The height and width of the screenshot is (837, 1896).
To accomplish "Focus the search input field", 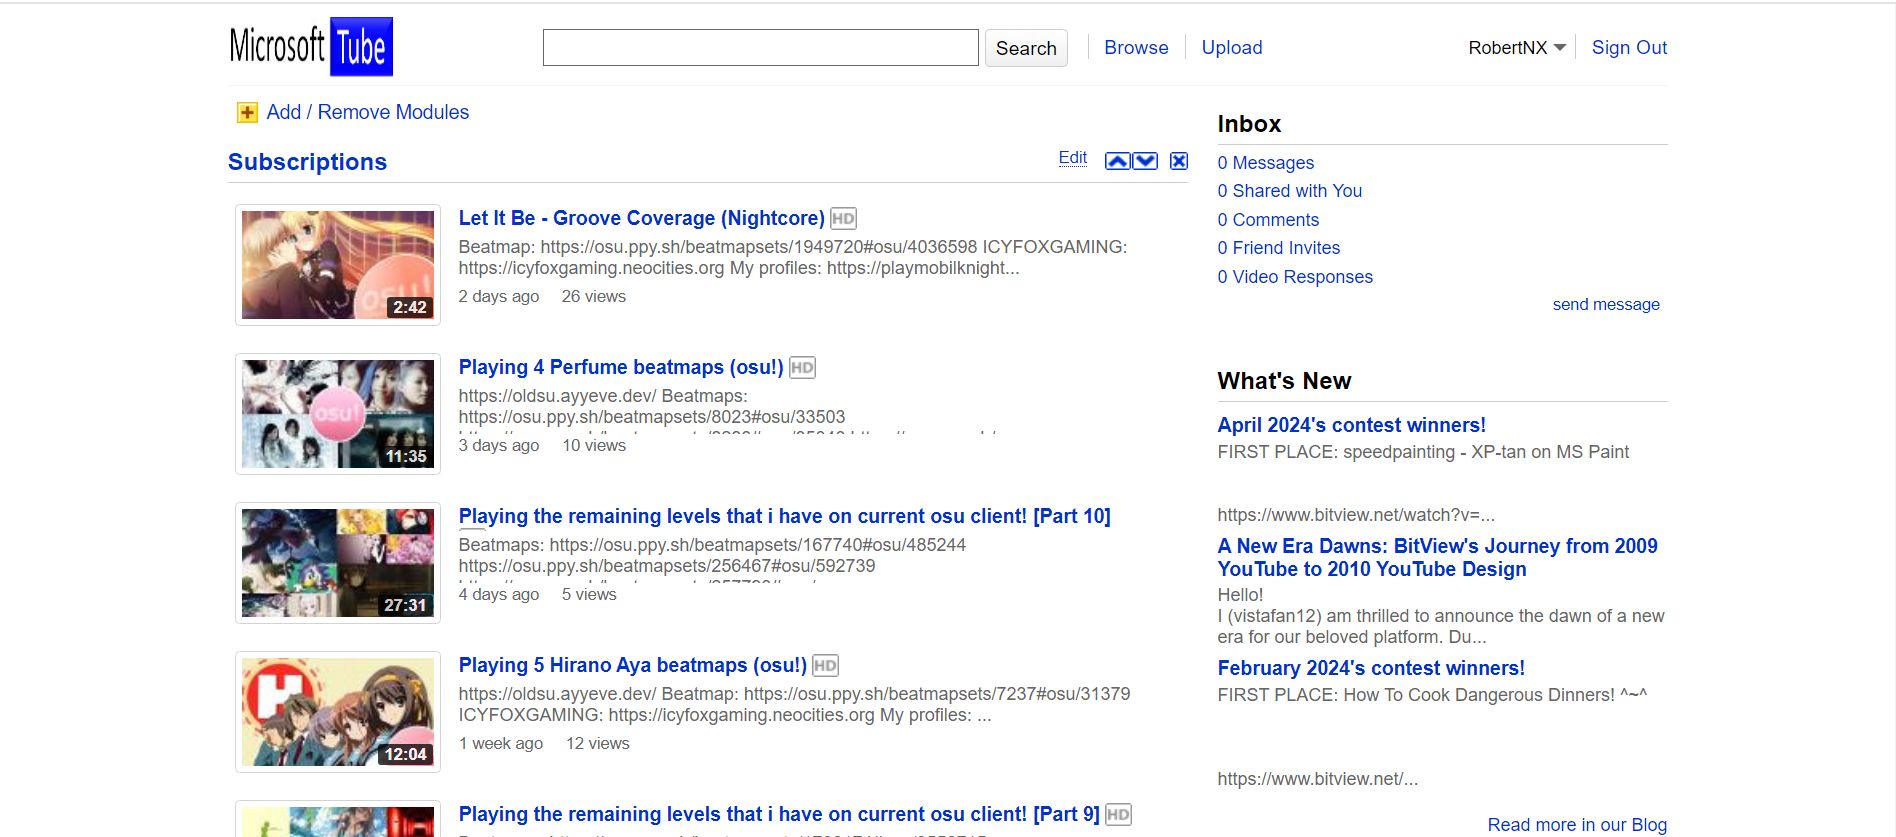I will tap(760, 47).
